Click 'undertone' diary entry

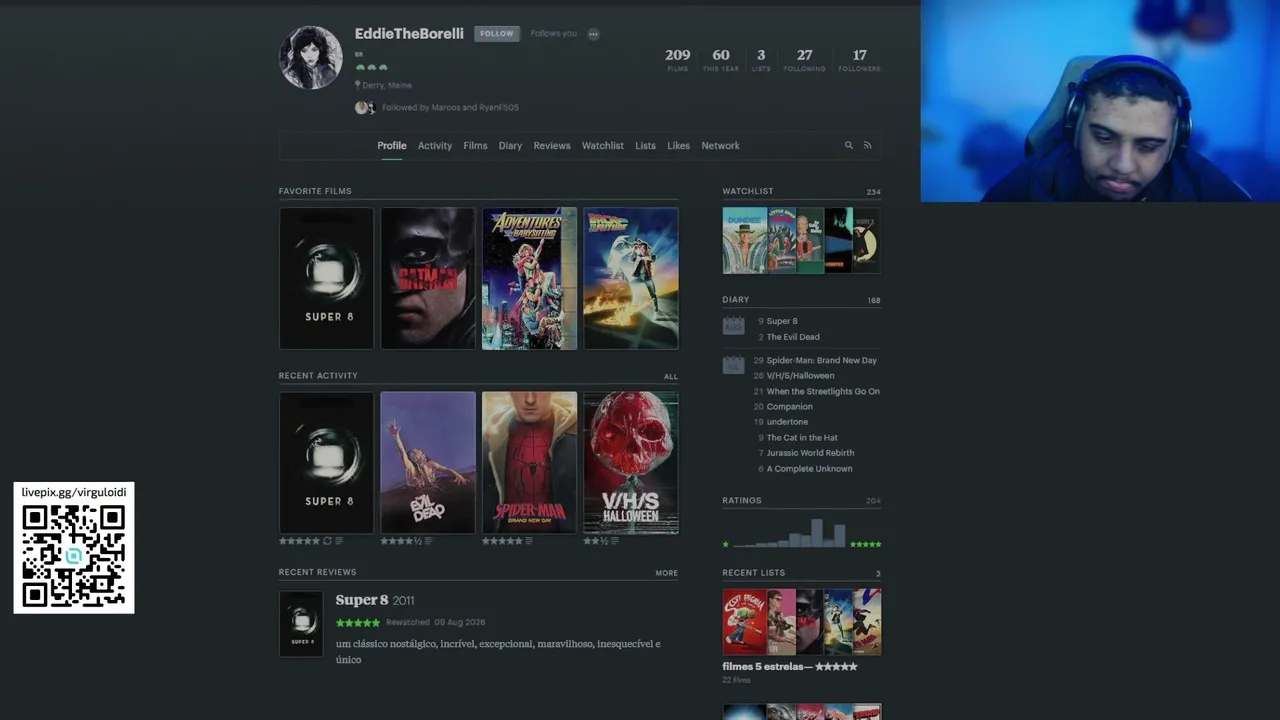click(x=787, y=422)
